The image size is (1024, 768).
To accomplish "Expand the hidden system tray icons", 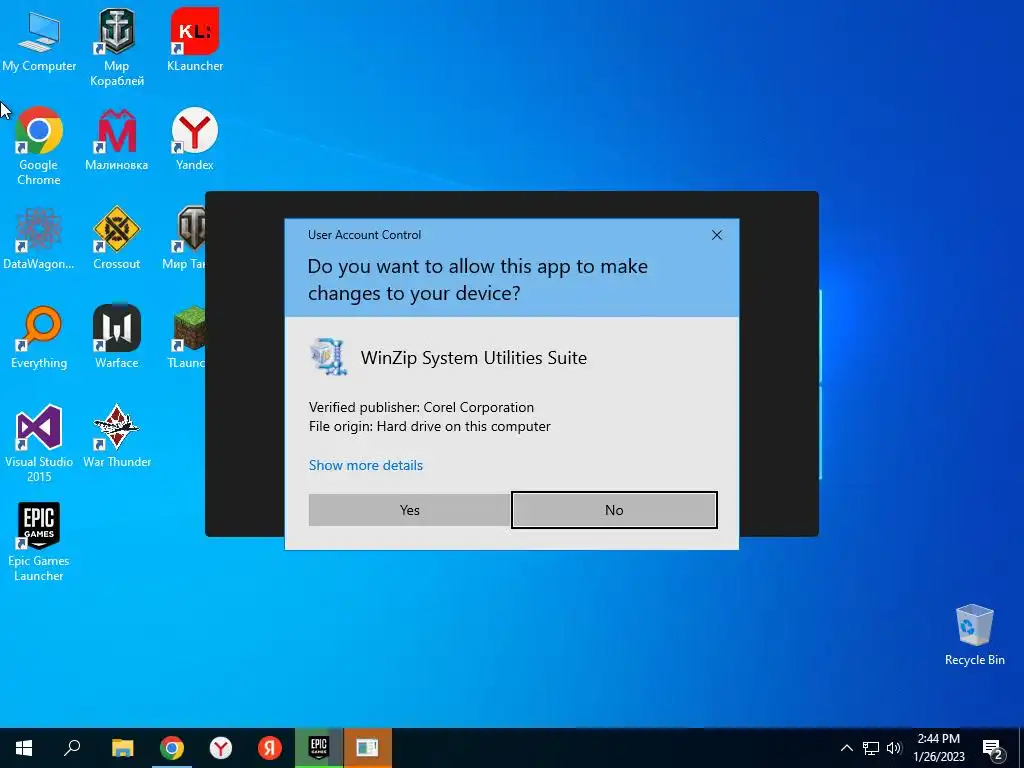I will pos(846,748).
